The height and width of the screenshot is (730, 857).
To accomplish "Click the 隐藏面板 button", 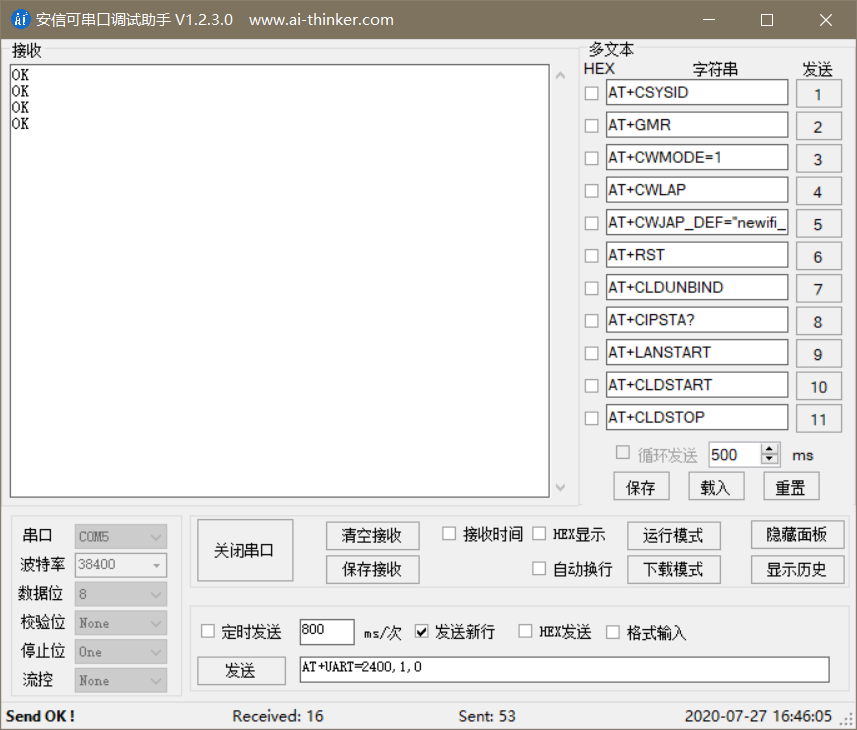I will (797, 534).
